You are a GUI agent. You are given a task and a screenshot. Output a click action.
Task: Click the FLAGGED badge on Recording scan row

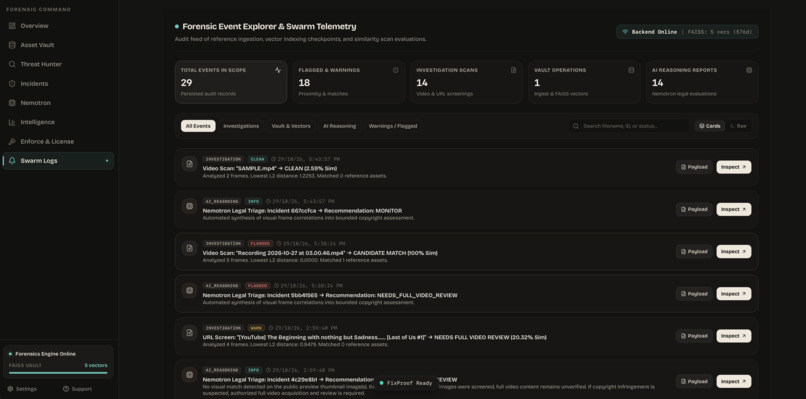coord(260,244)
